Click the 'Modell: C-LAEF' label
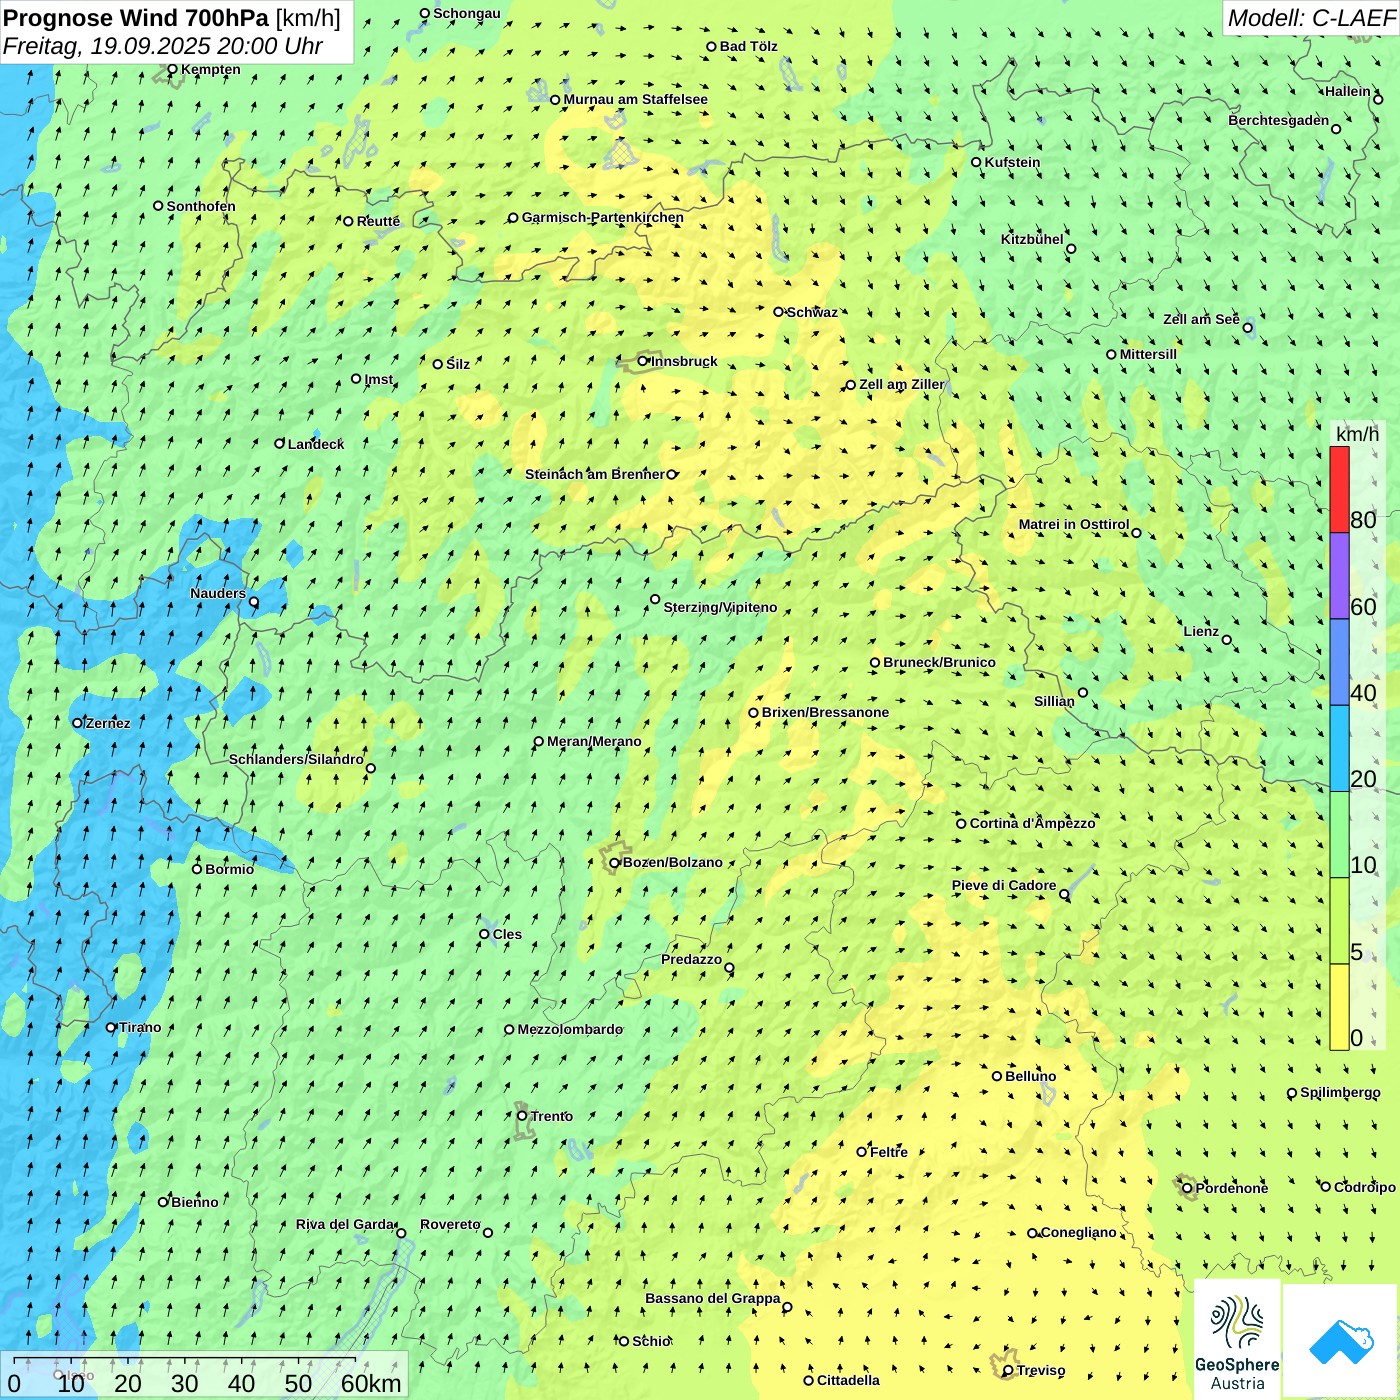Image resolution: width=1400 pixels, height=1400 pixels. coord(1311,18)
